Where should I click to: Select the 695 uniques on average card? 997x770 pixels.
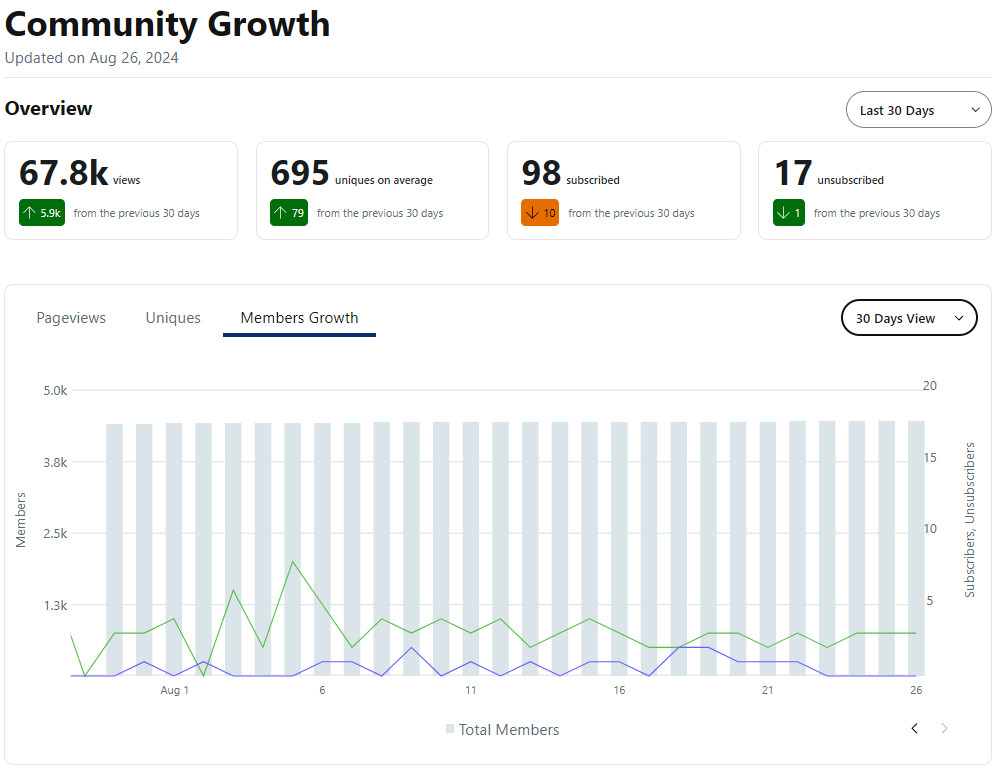coord(372,190)
